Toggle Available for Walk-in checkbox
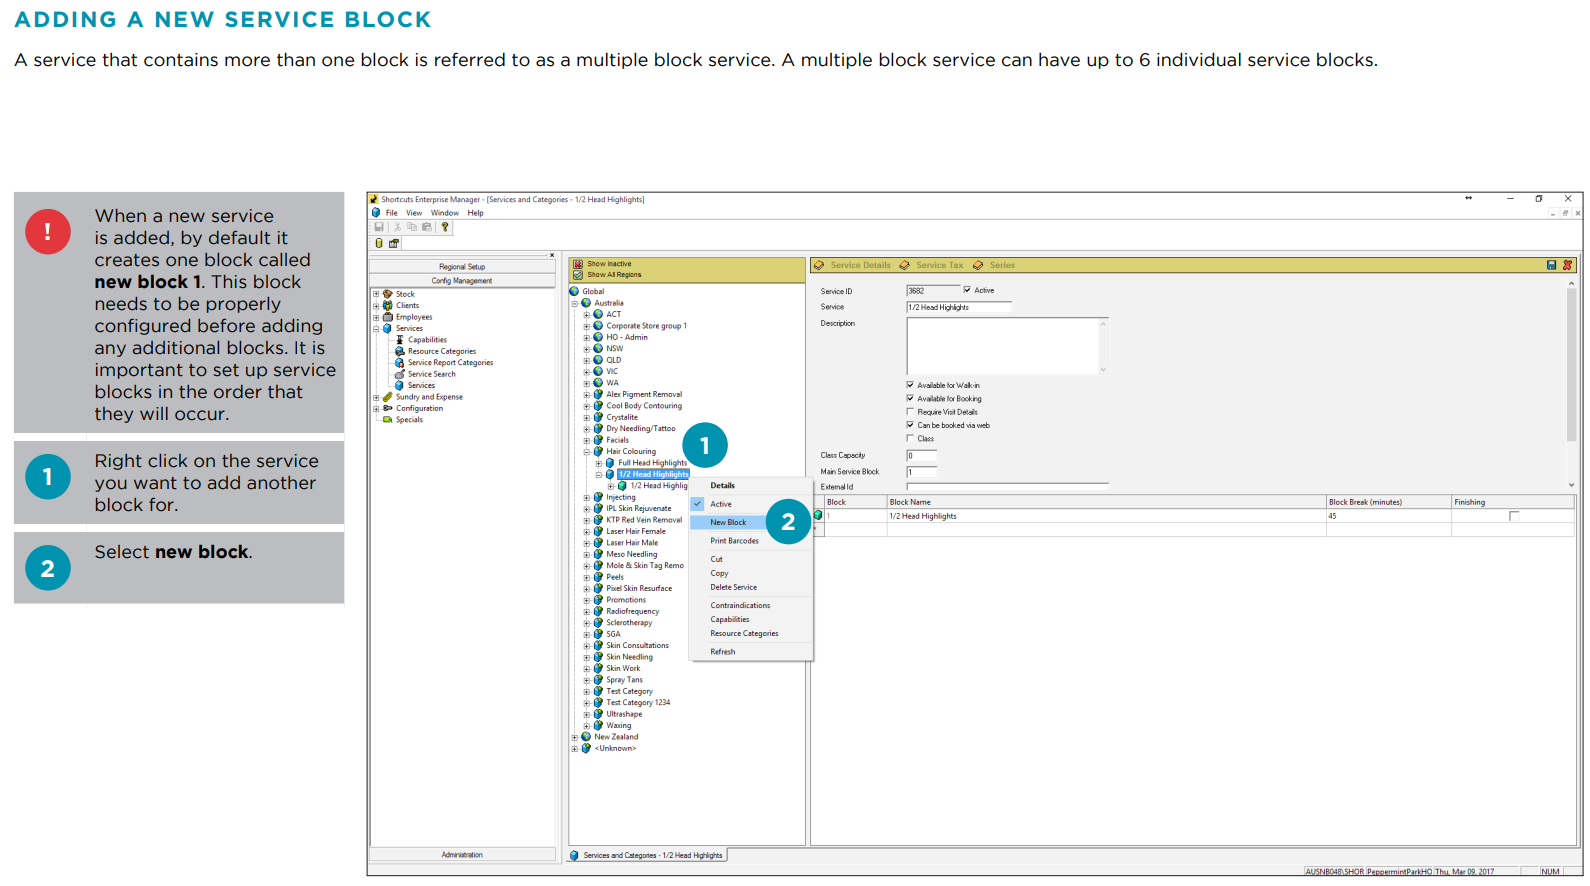 tap(910, 385)
